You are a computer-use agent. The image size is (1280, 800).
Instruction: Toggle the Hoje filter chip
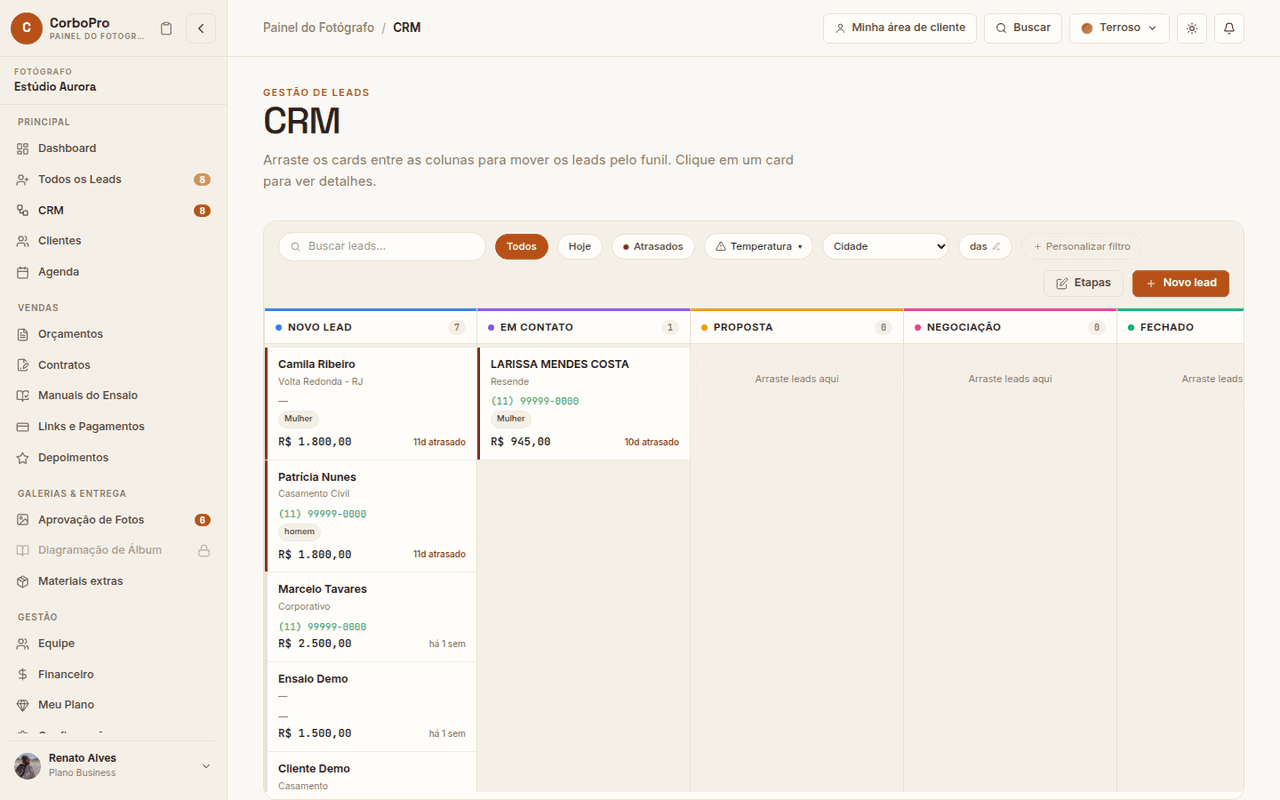click(x=580, y=246)
